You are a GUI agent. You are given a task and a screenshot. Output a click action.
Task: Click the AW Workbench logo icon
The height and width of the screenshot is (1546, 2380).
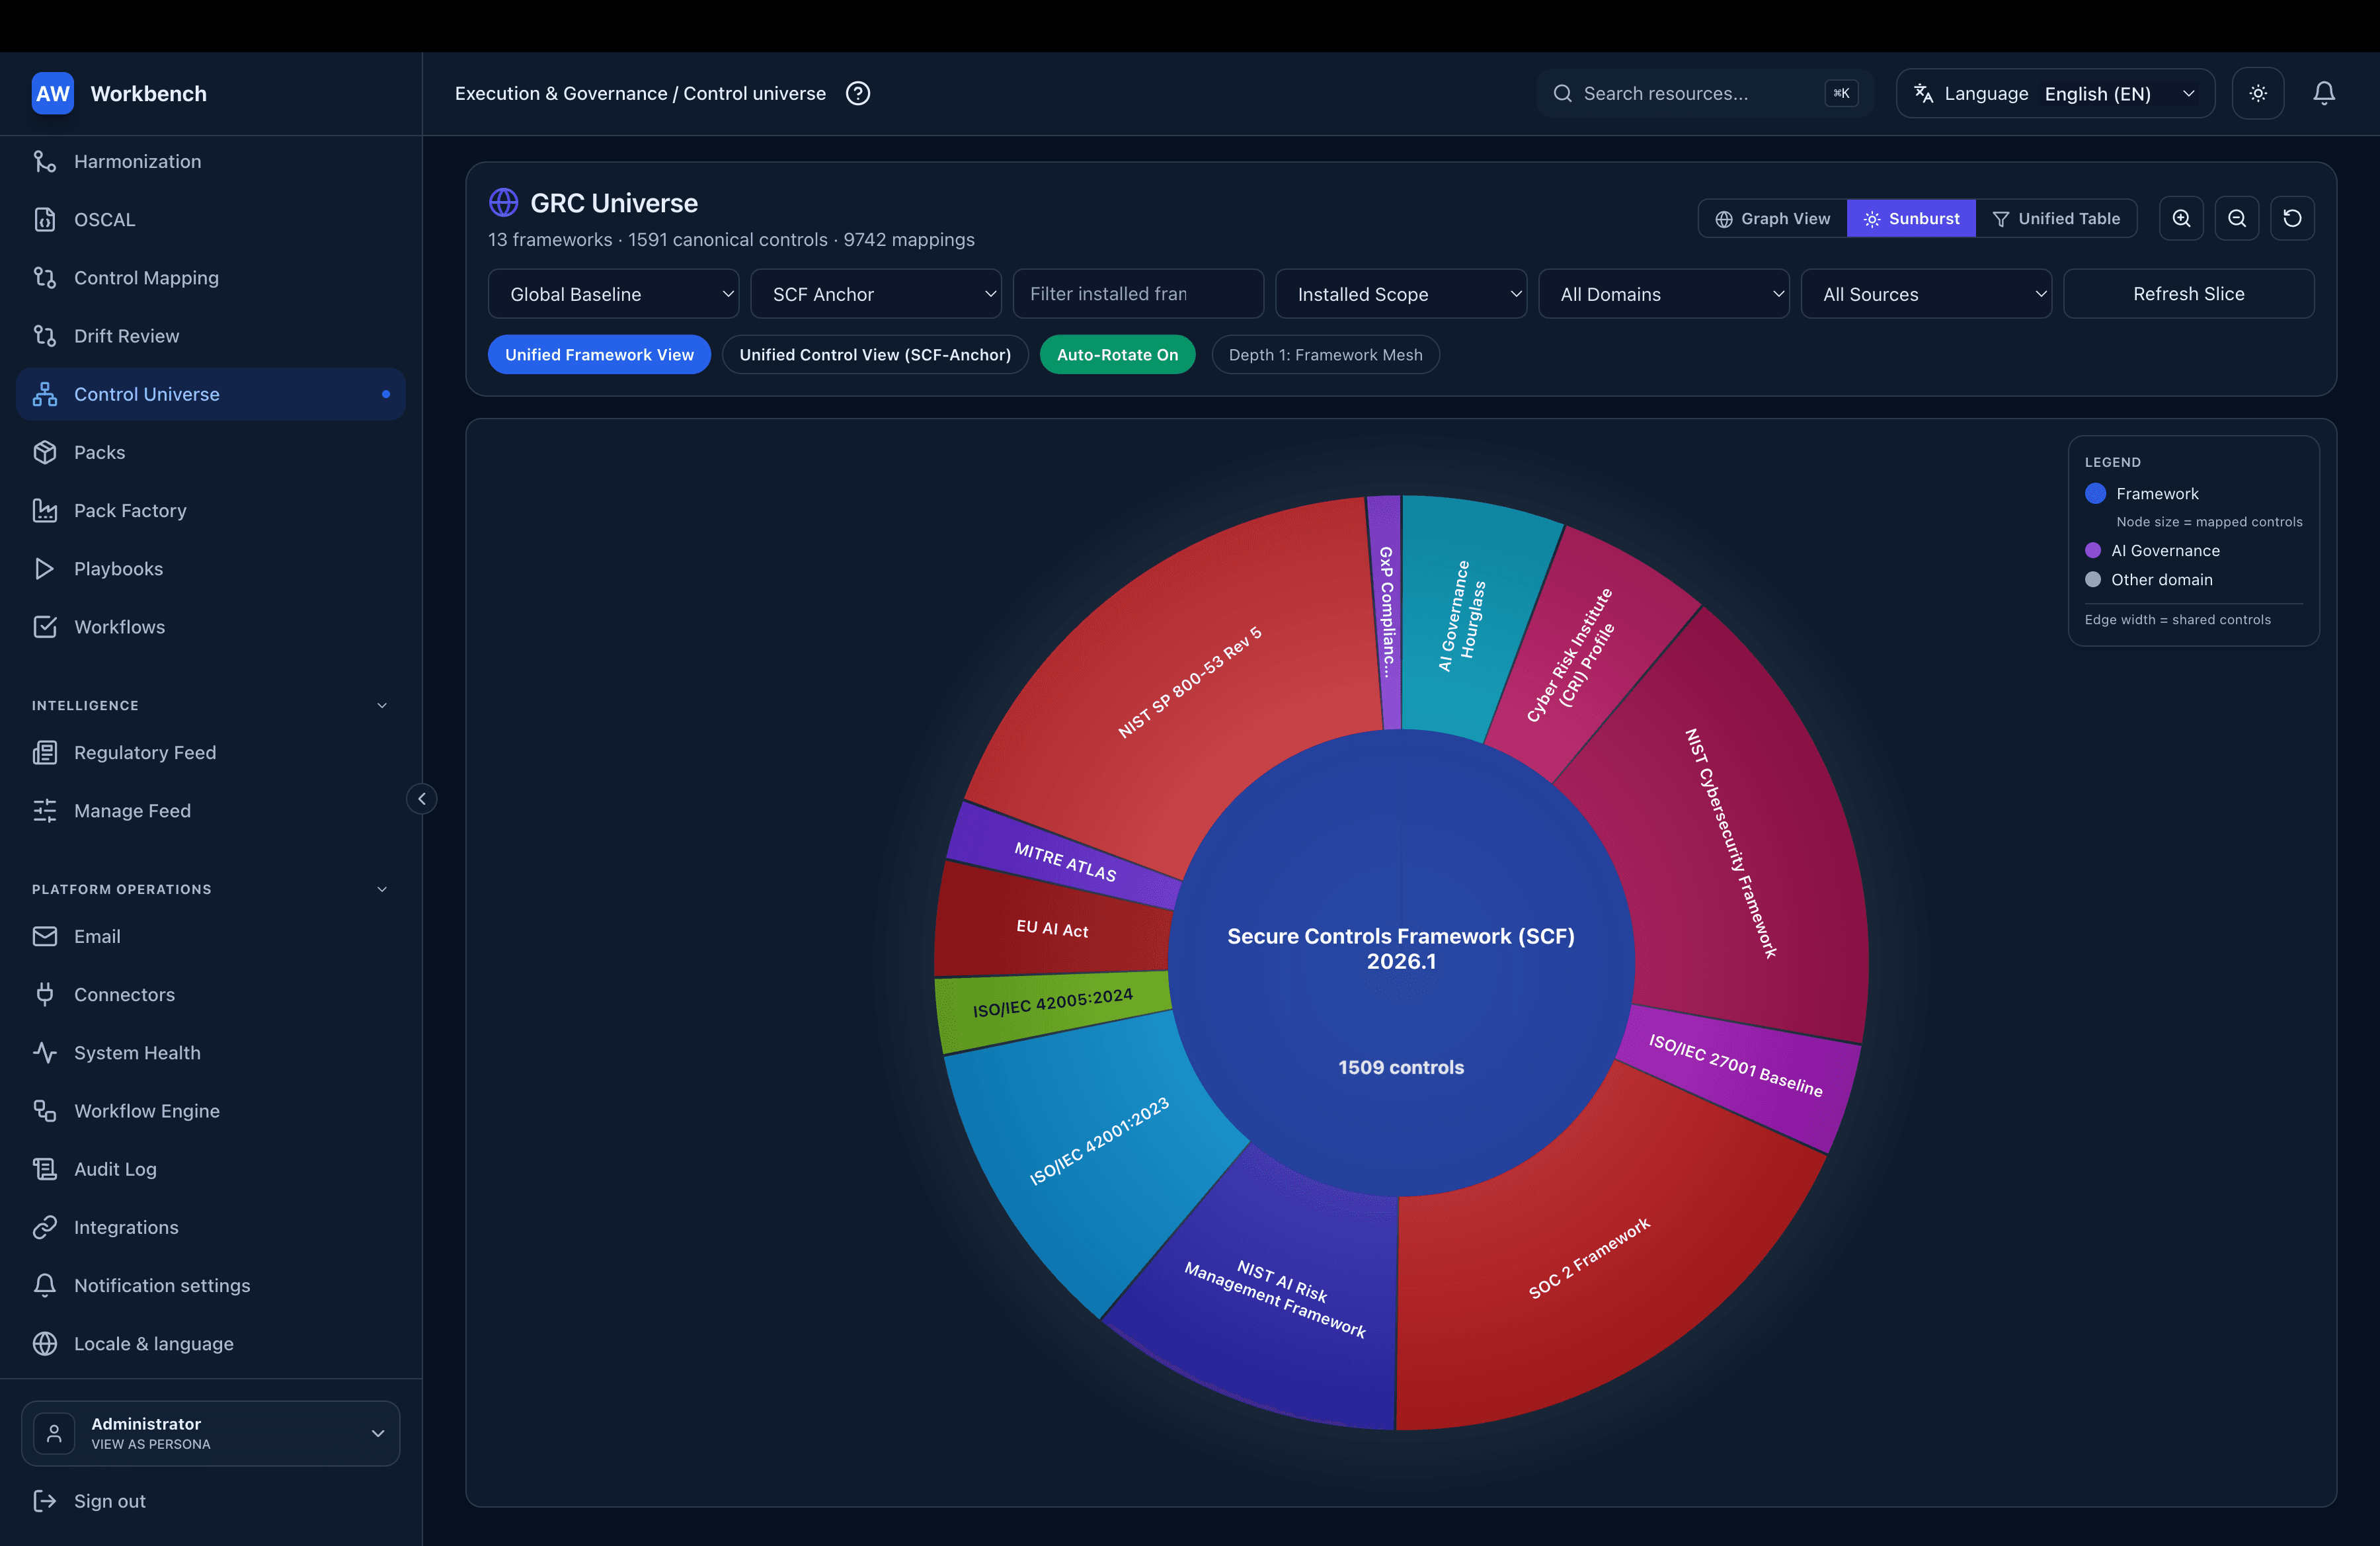click(52, 93)
